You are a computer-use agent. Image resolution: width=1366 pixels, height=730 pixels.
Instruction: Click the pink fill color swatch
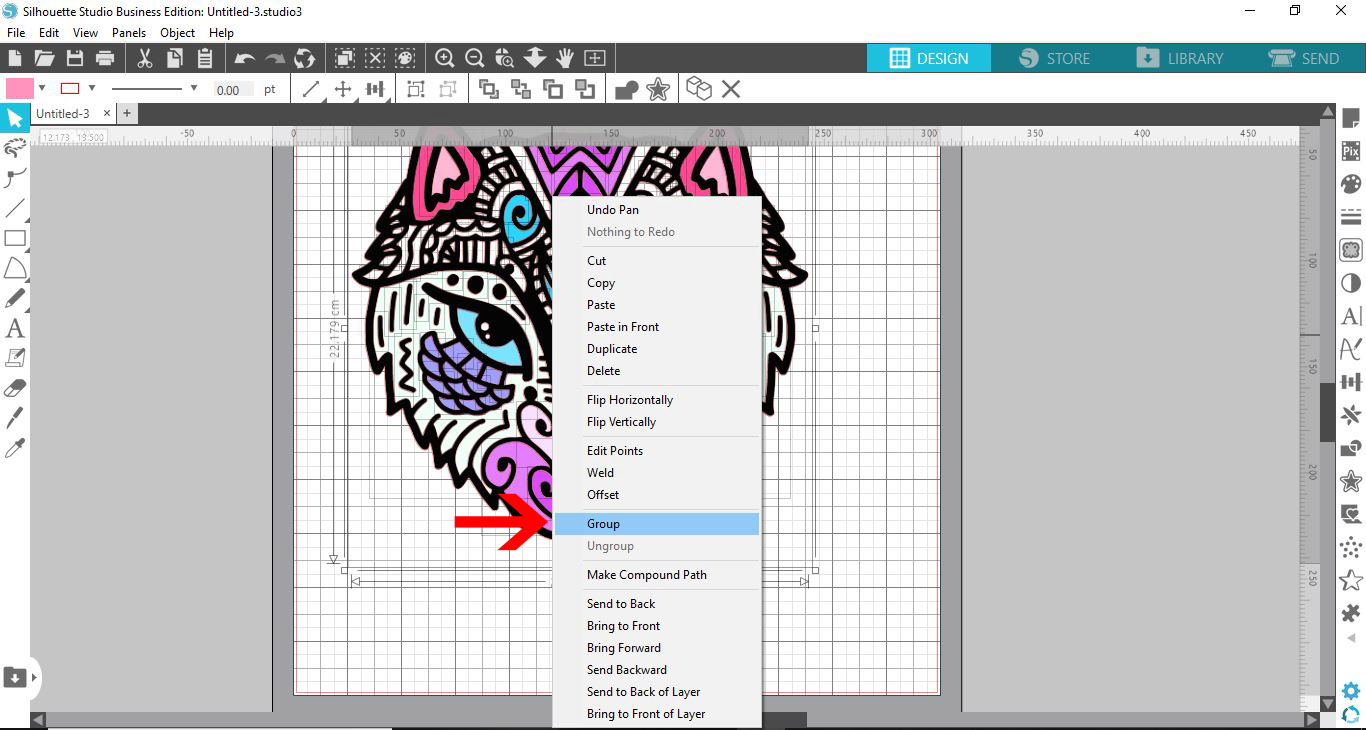point(20,89)
